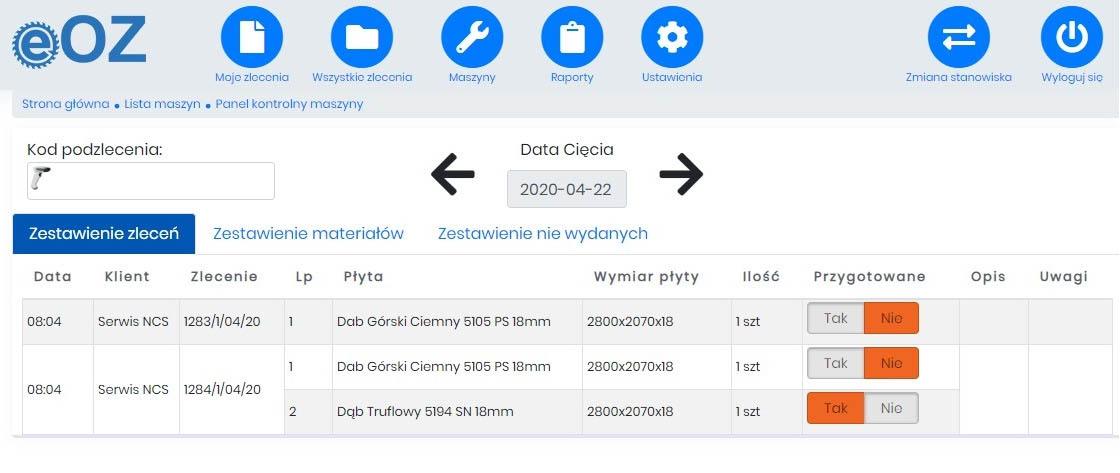Open Wszystkie zlecenia folder icon
Image resolution: width=1120 pixels, height=473 pixels.
click(x=361, y=38)
